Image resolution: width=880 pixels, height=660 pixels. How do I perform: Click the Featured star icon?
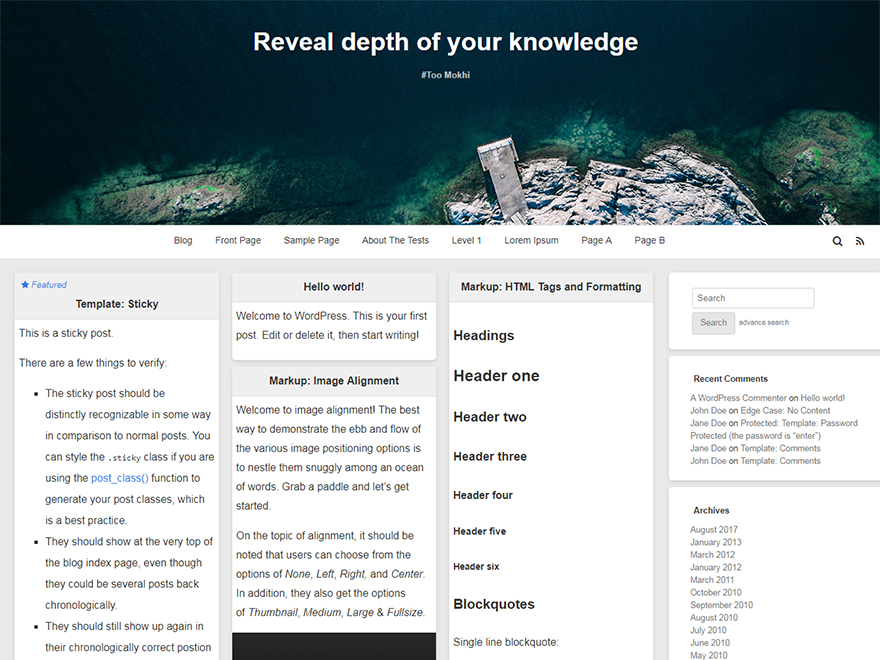(26, 285)
